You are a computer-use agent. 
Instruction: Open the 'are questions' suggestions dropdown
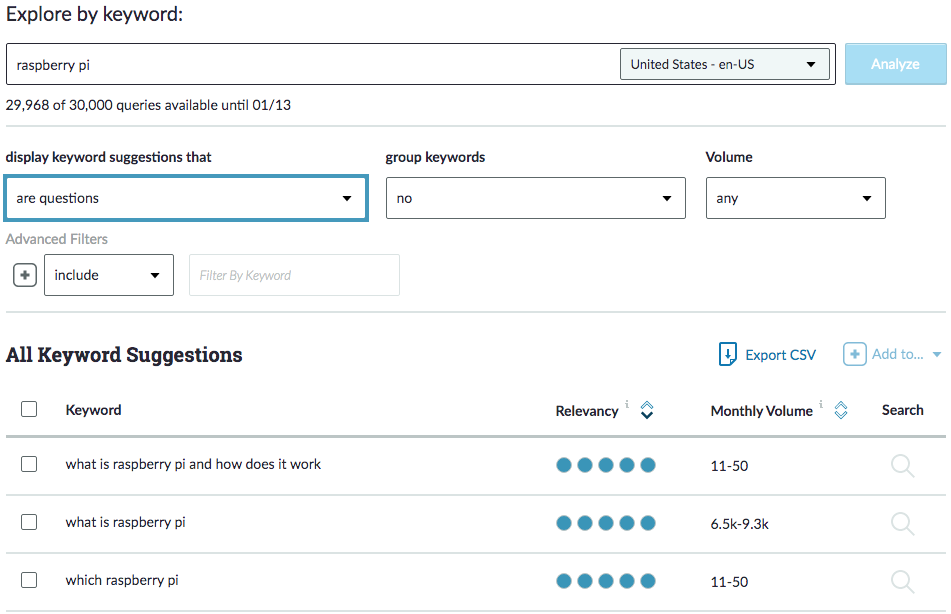click(x=186, y=198)
